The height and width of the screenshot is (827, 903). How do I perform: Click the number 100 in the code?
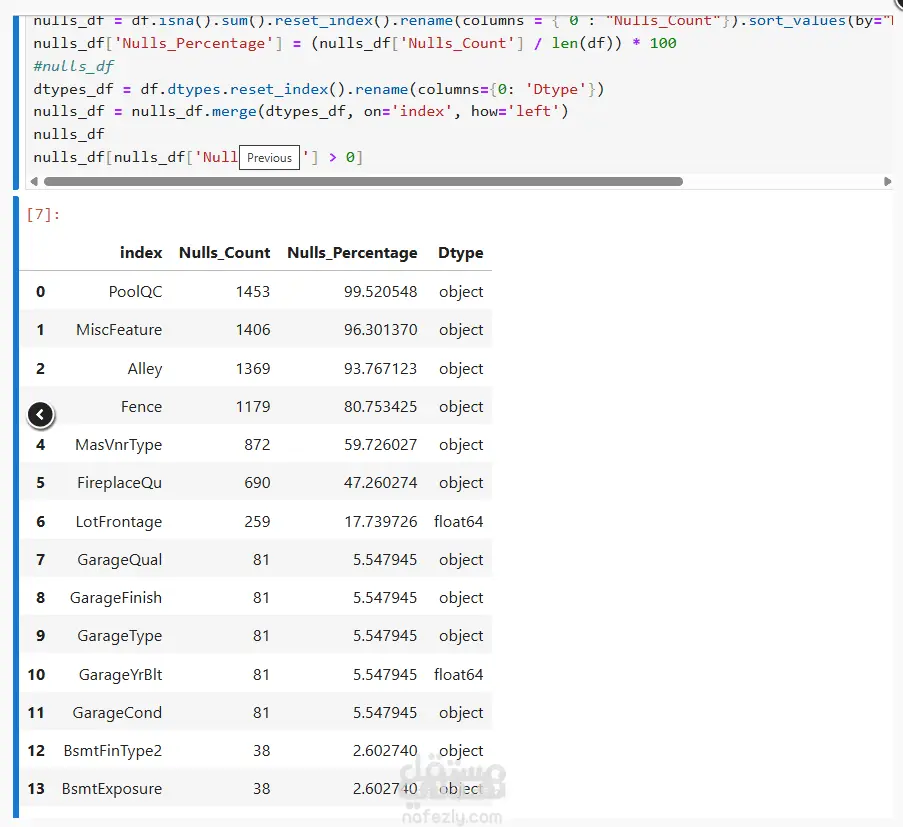coord(663,43)
